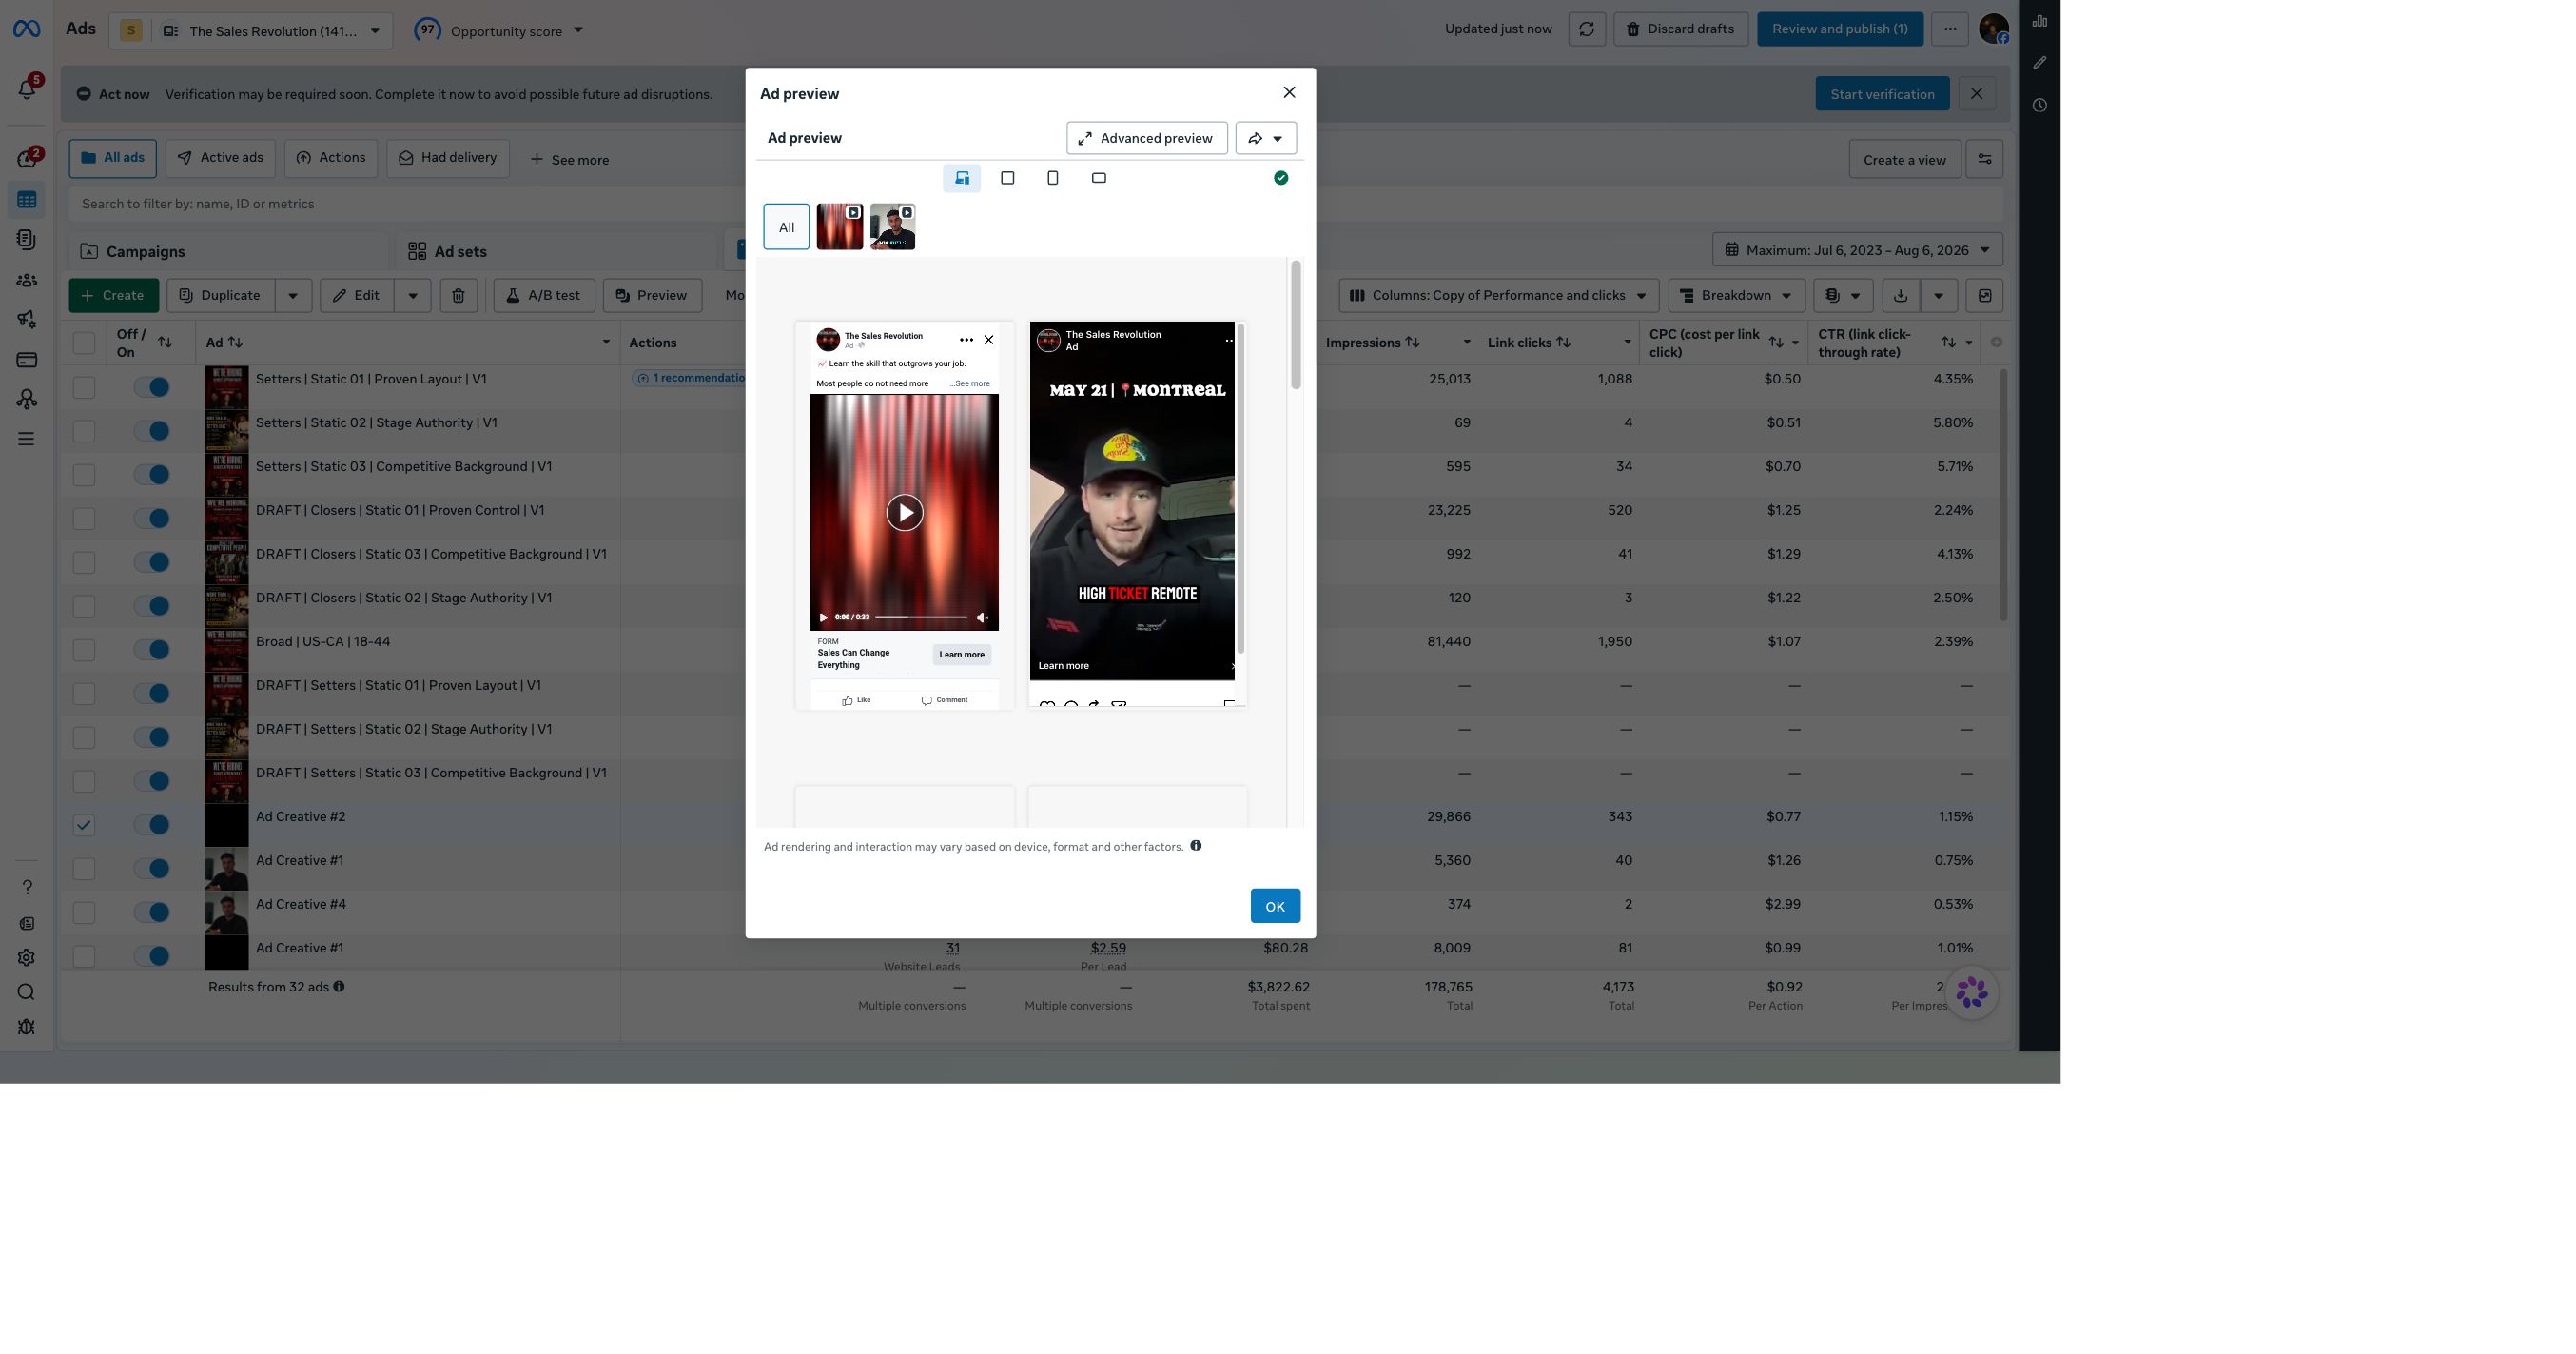
Task: Open the Duplicate options dropdown arrow
Action: [293, 295]
